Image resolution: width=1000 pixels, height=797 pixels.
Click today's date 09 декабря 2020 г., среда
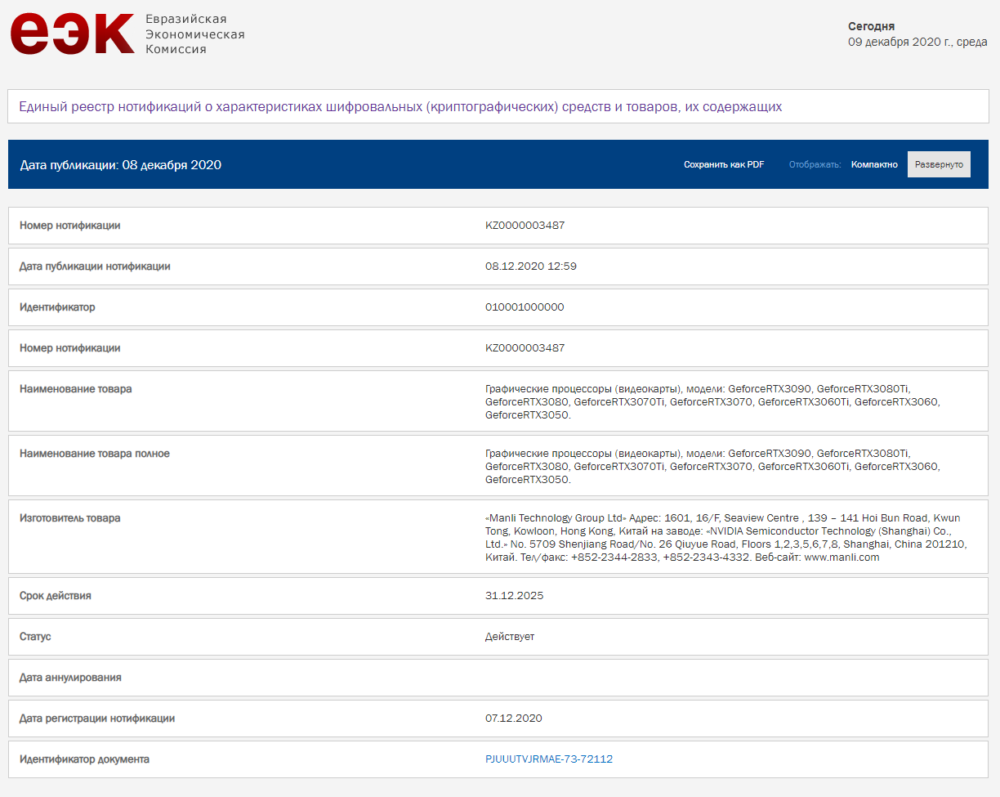pos(917,41)
